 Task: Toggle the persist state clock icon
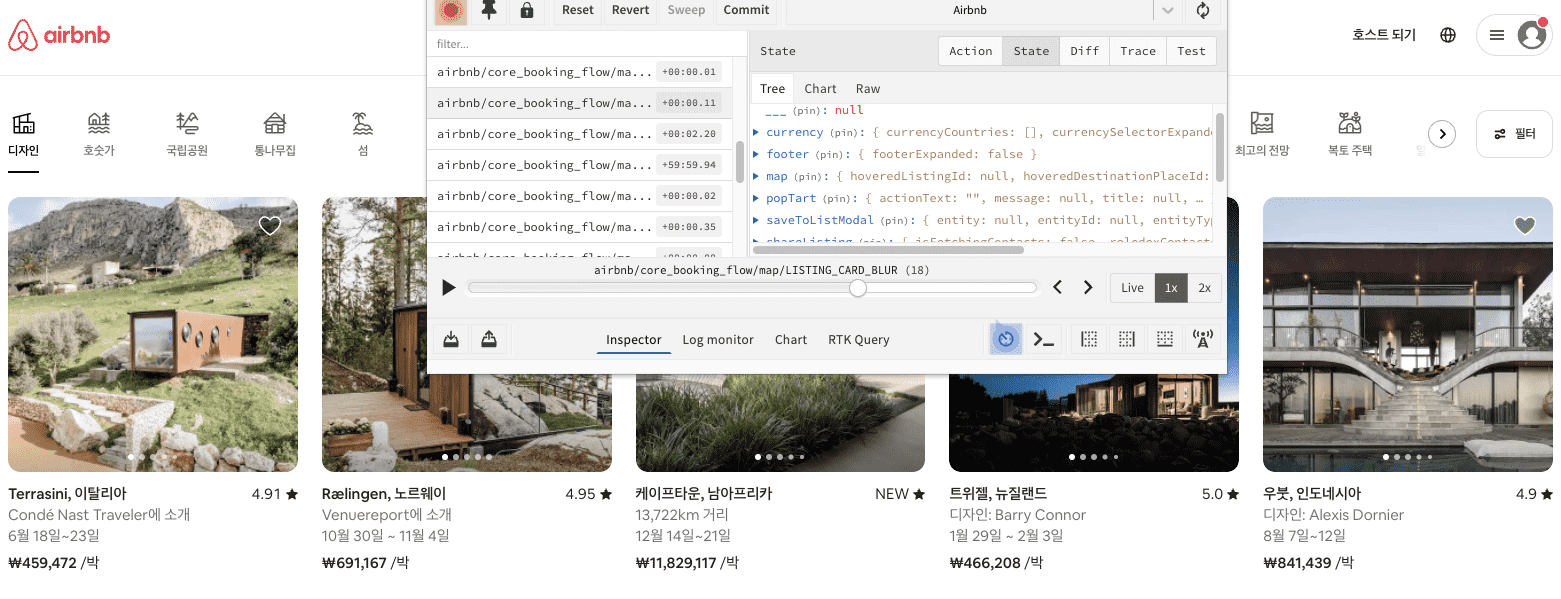1006,340
